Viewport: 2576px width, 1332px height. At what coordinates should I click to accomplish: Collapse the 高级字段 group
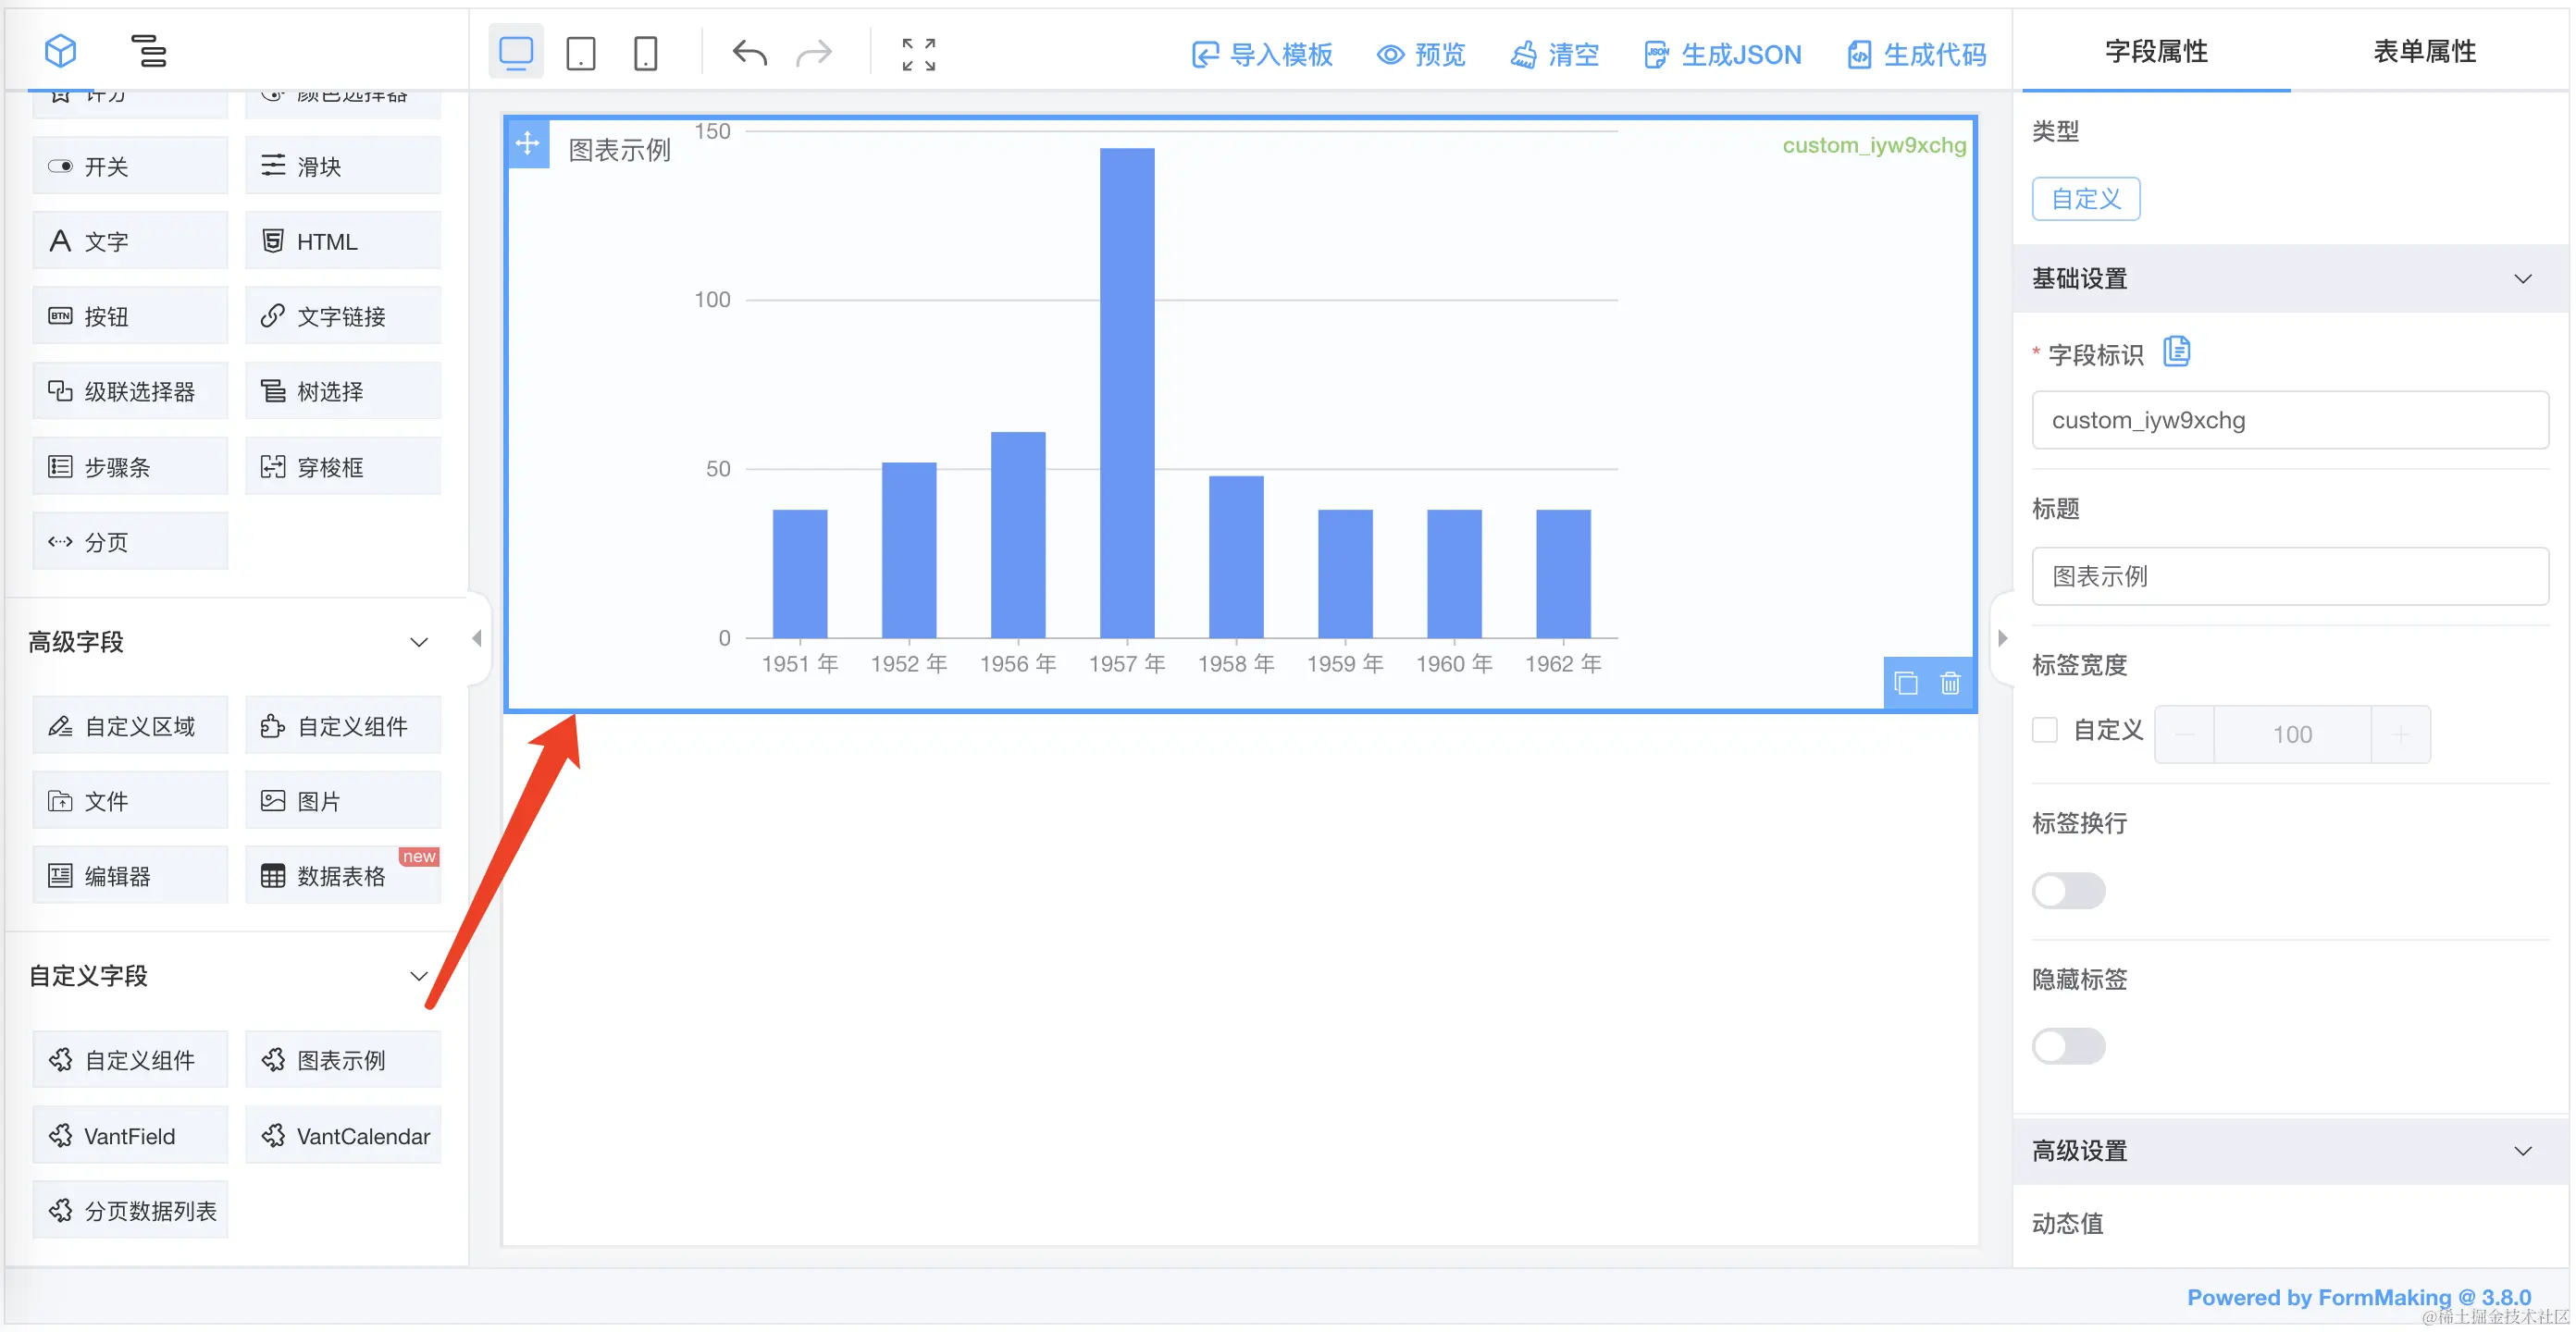(419, 642)
